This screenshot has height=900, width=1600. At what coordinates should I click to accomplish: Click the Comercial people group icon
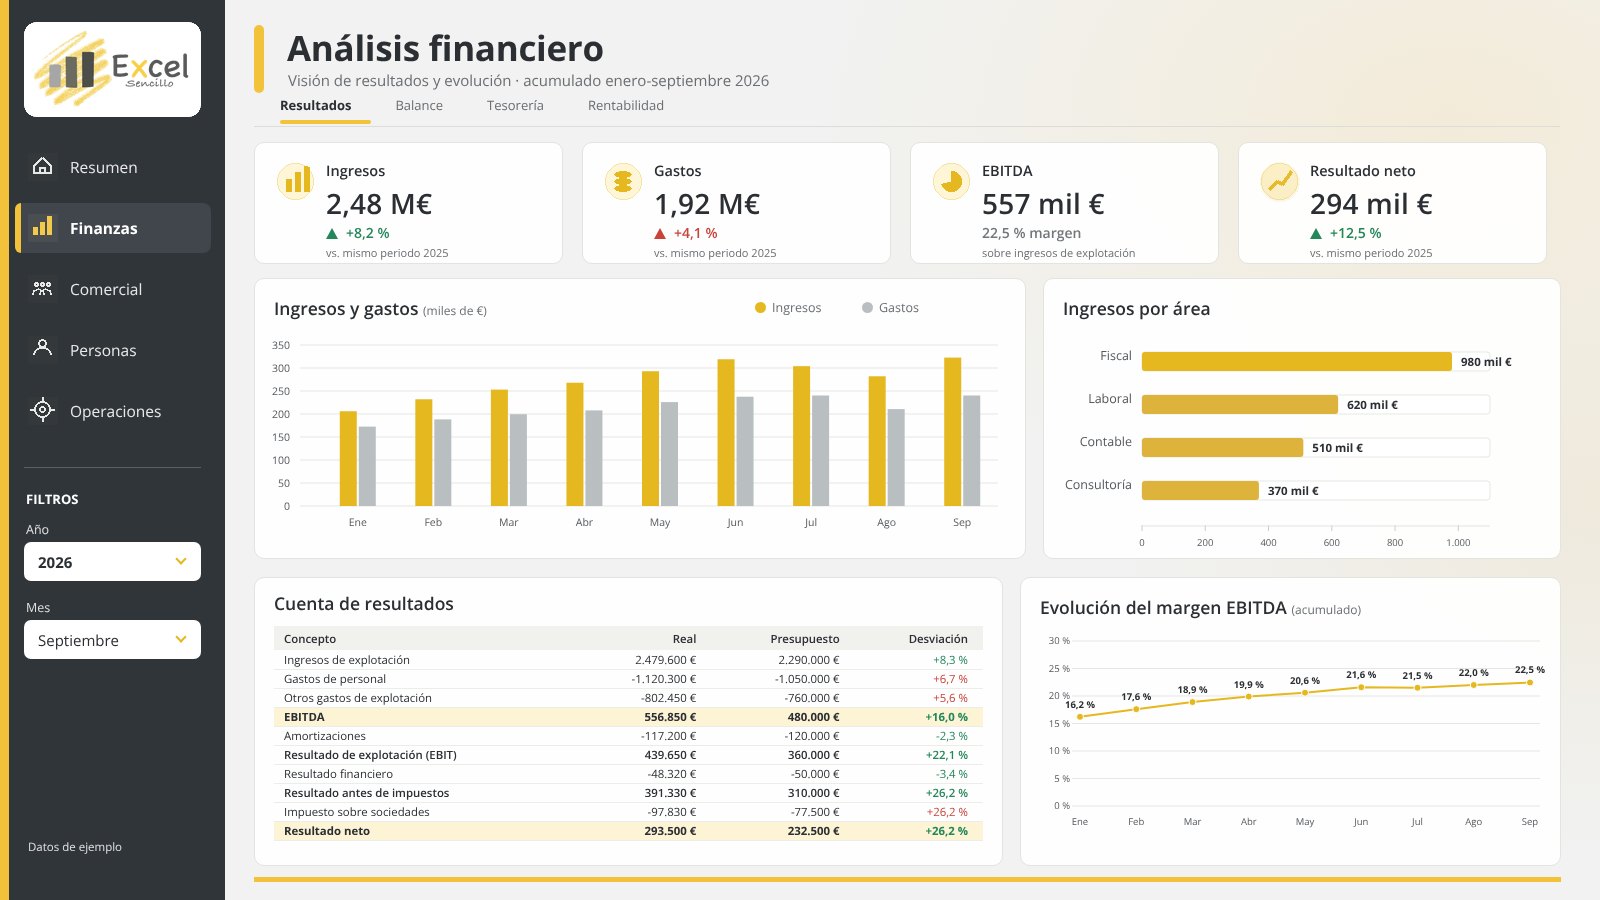point(42,288)
